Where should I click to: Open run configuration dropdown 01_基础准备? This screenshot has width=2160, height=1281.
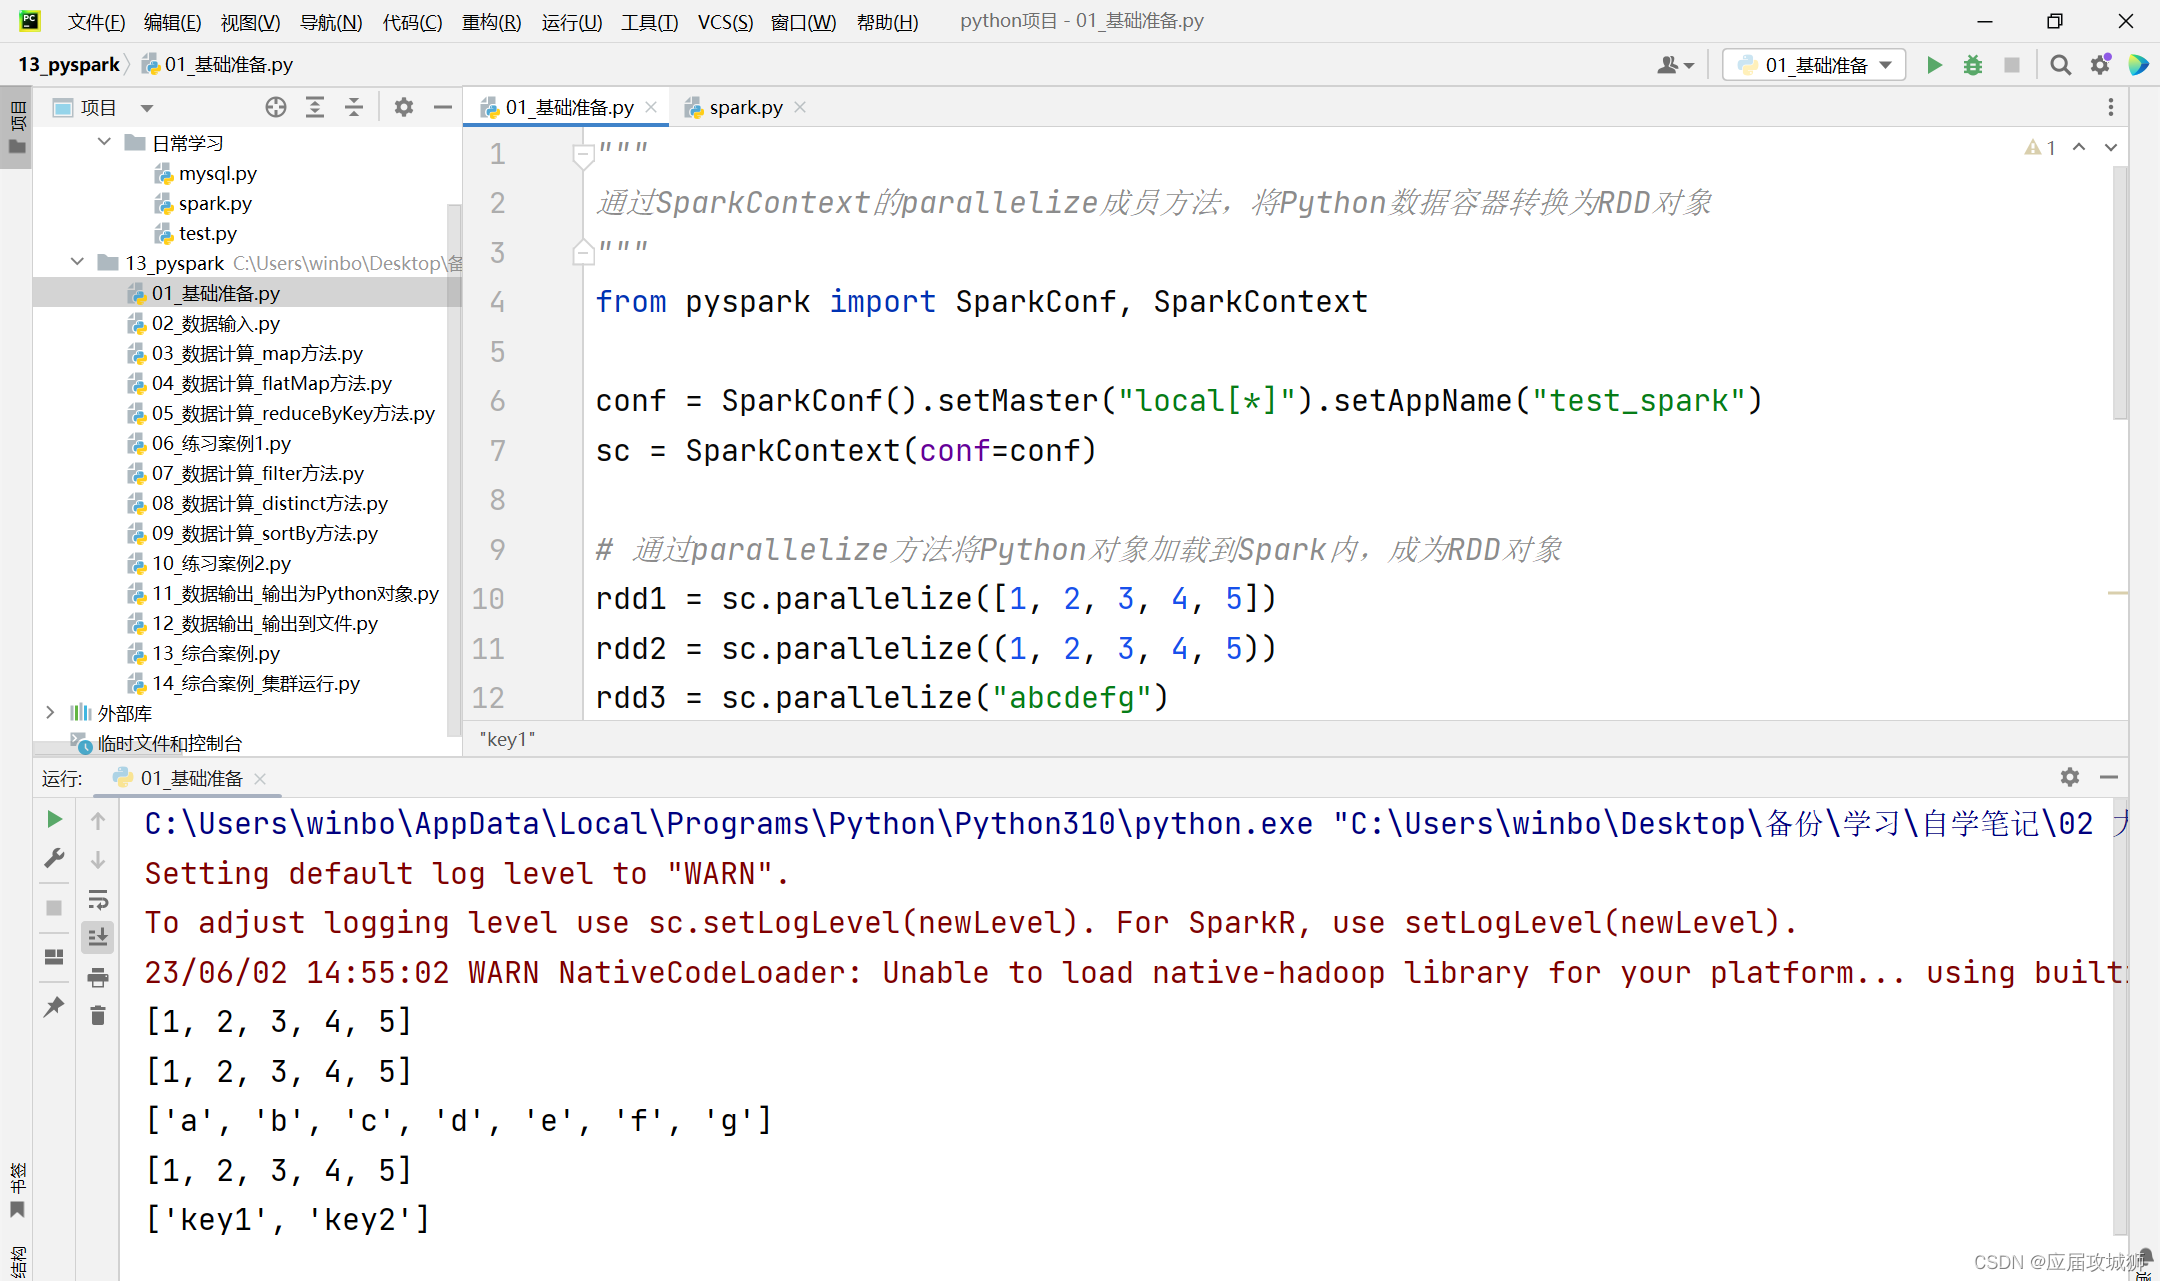1813,64
